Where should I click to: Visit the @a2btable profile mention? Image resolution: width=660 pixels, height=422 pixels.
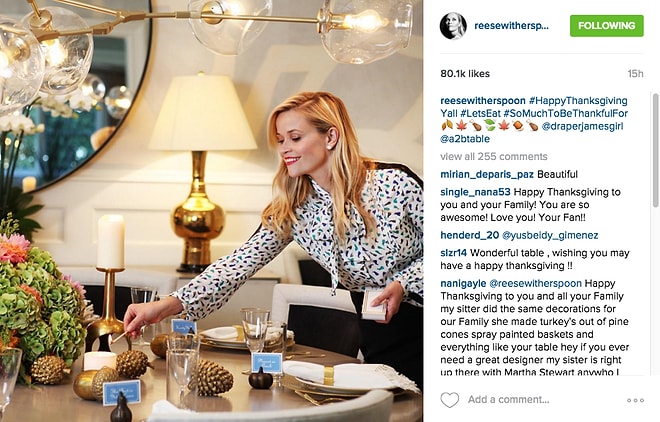(465, 139)
